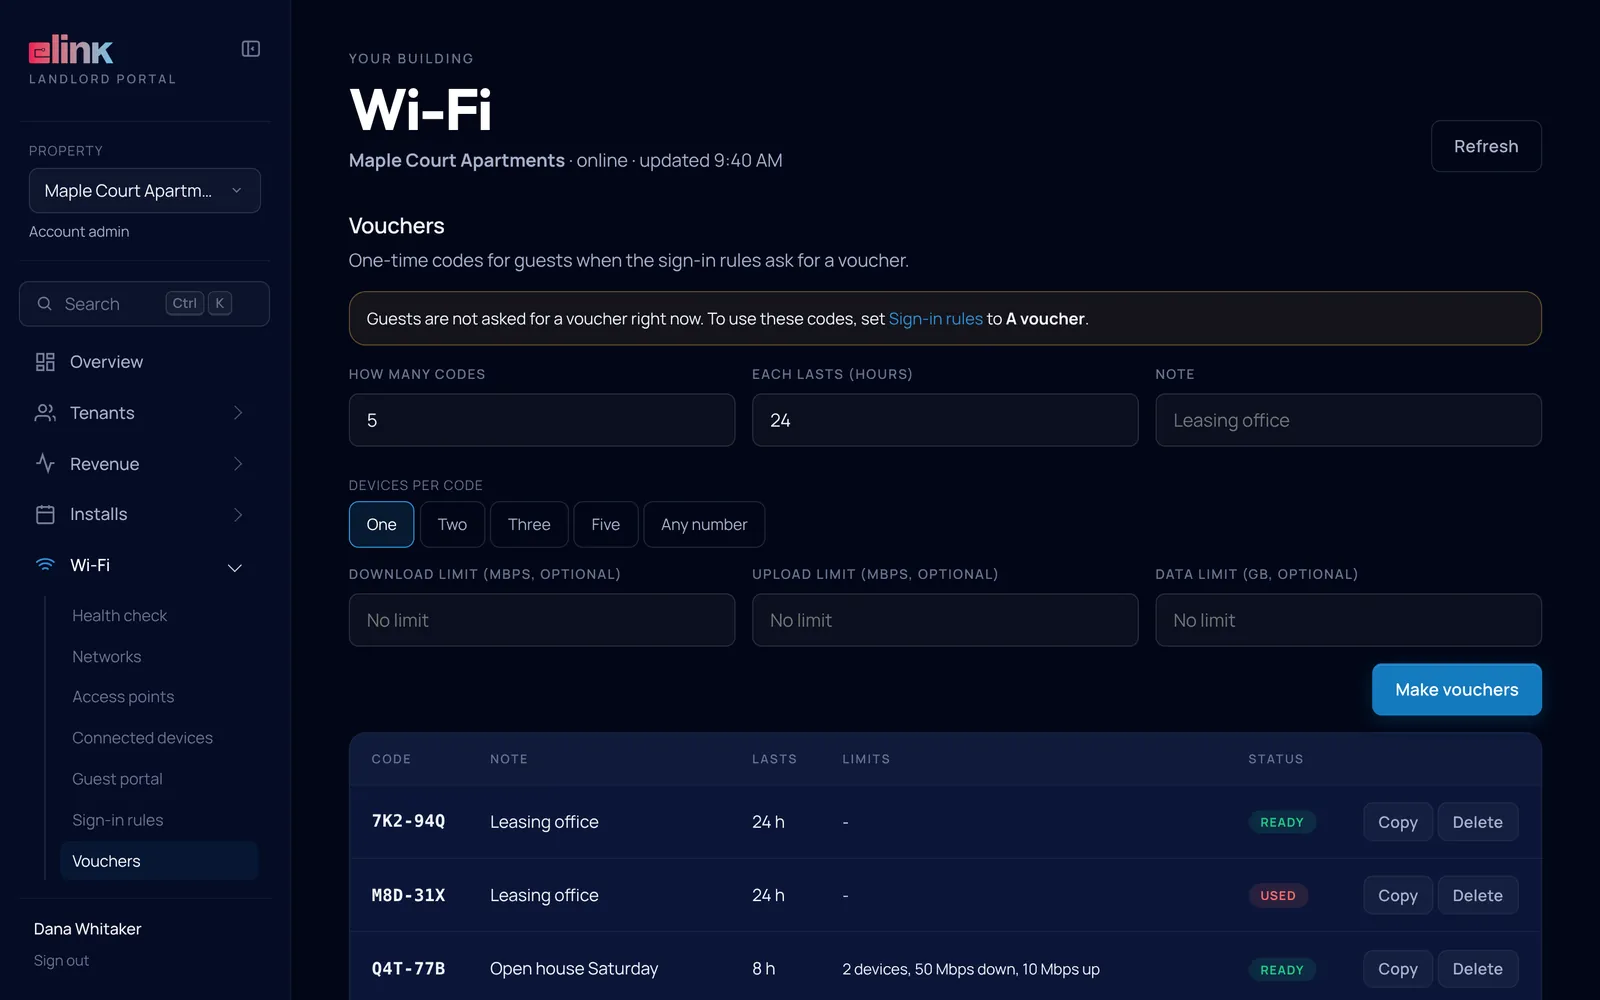This screenshot has width=1600, height=1000.
Task: Click Make vouchers button
Action: click(x=1456, y=690)
